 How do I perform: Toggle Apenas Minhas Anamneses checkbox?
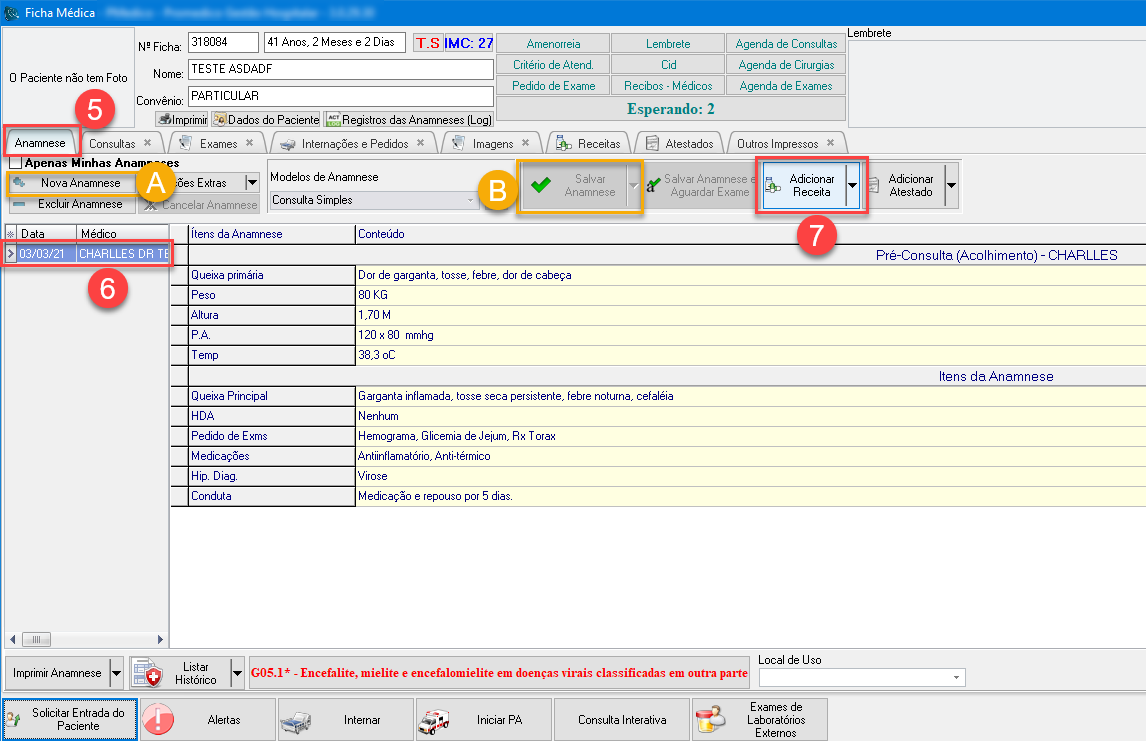coord(15,163)
